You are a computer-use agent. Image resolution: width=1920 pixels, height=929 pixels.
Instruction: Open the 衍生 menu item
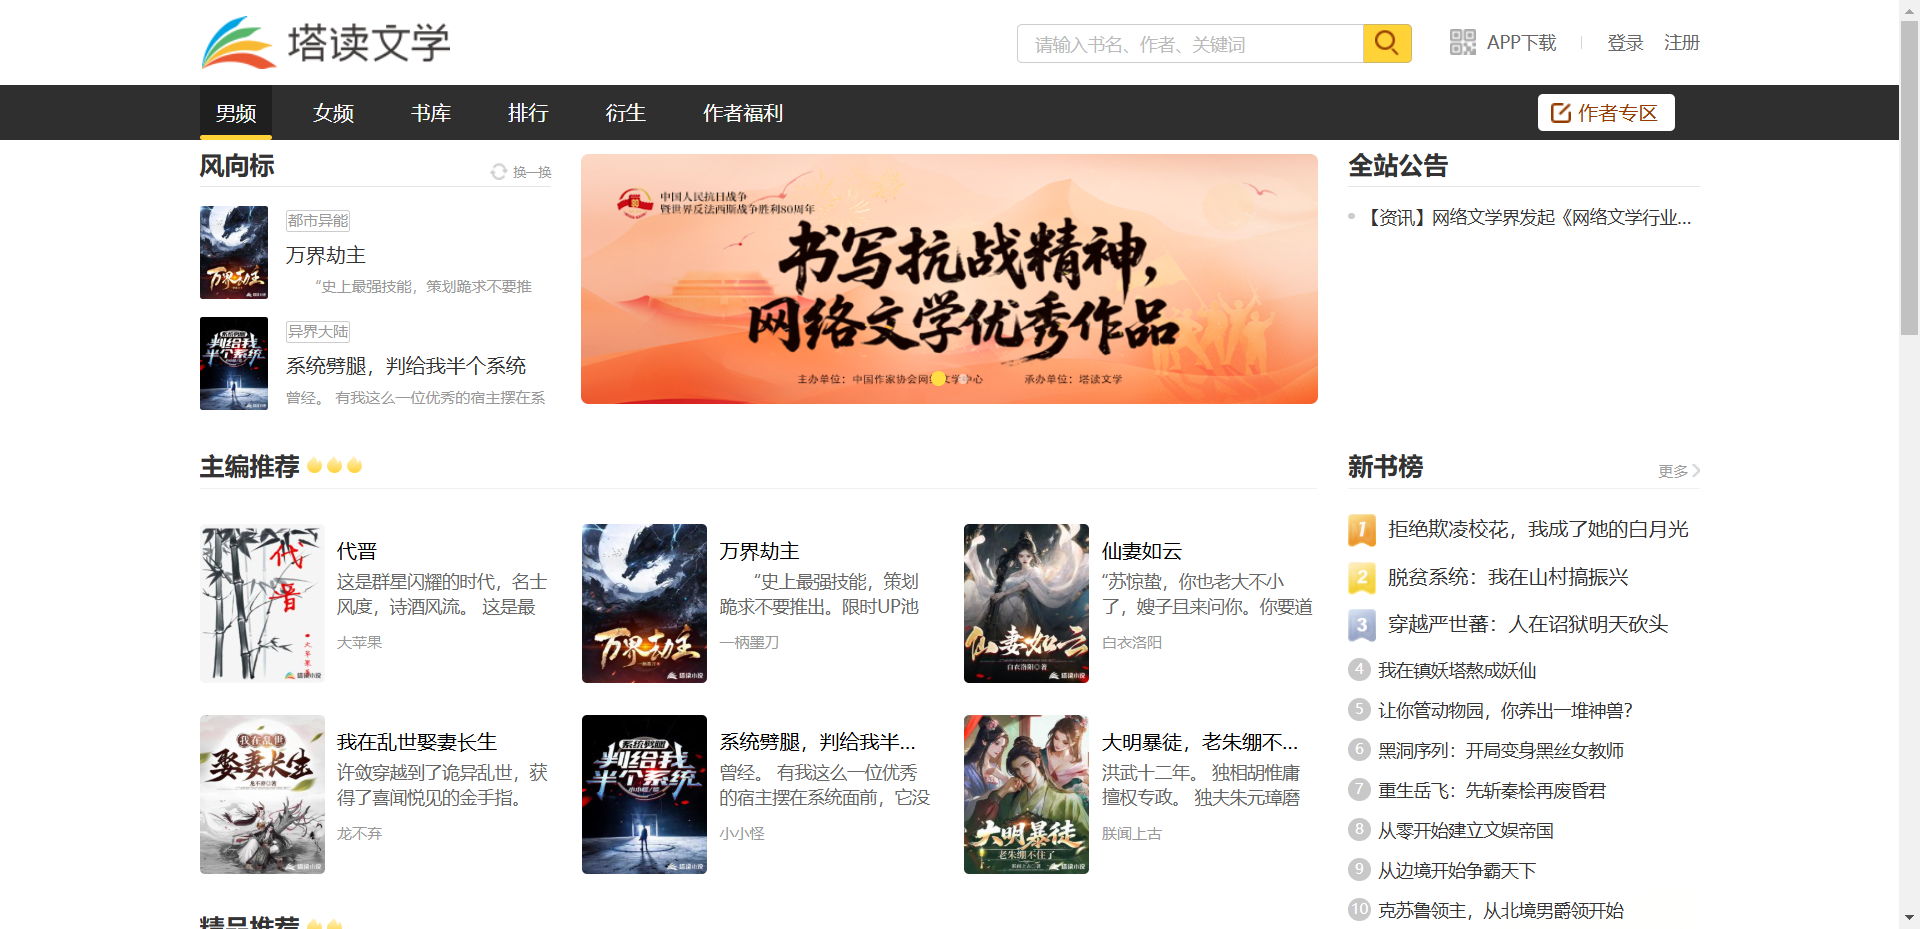[625, 112]
